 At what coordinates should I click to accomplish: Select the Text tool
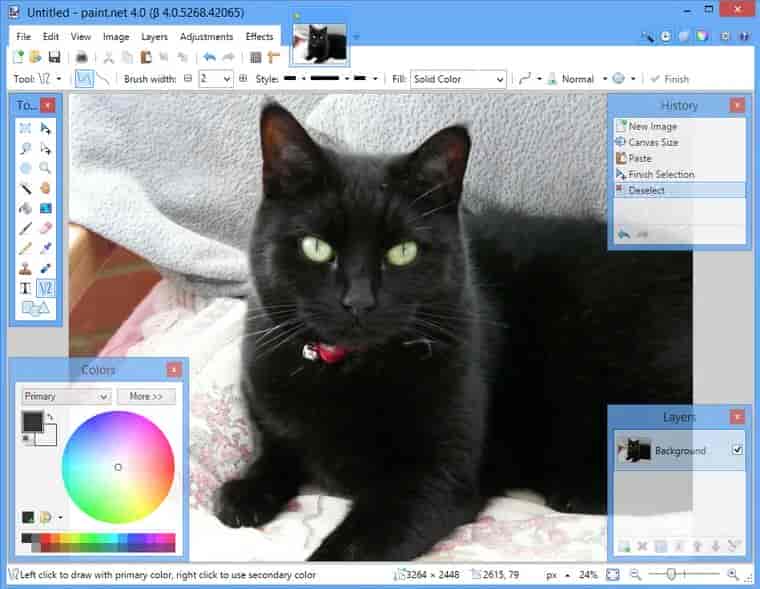click(25, 288)
